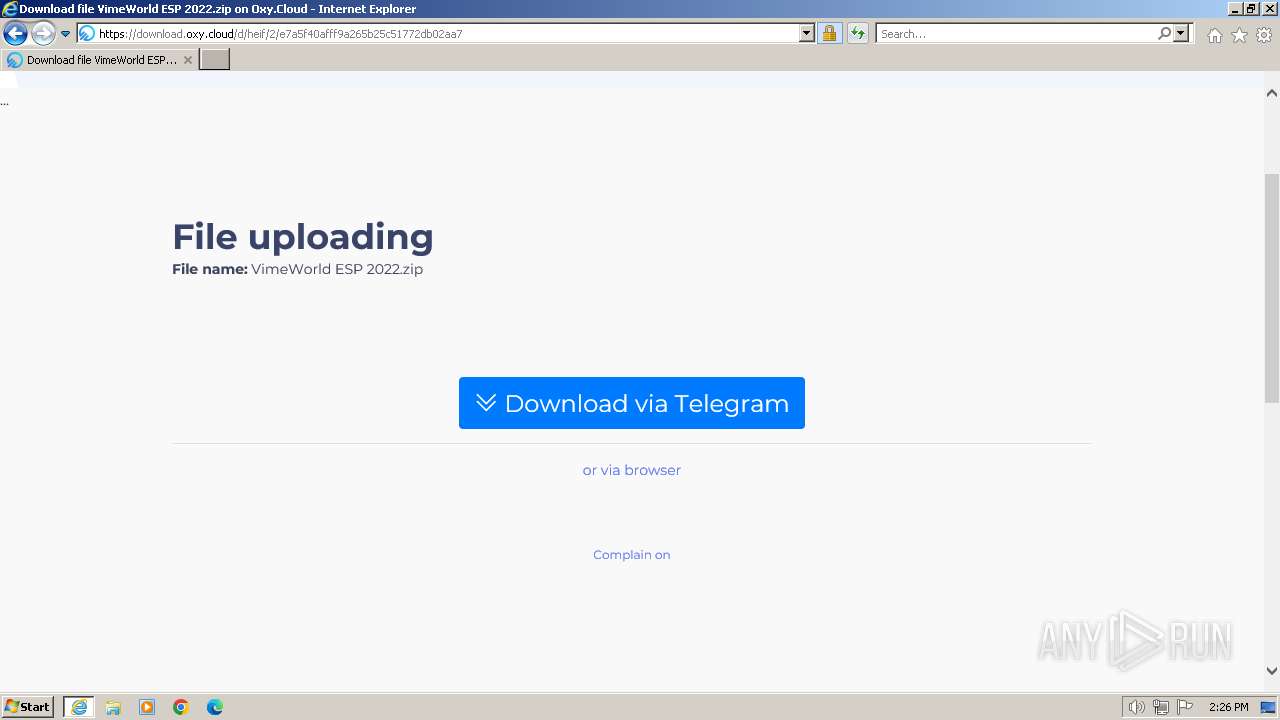Click the 2:26 PM clock

(1228, 707)
